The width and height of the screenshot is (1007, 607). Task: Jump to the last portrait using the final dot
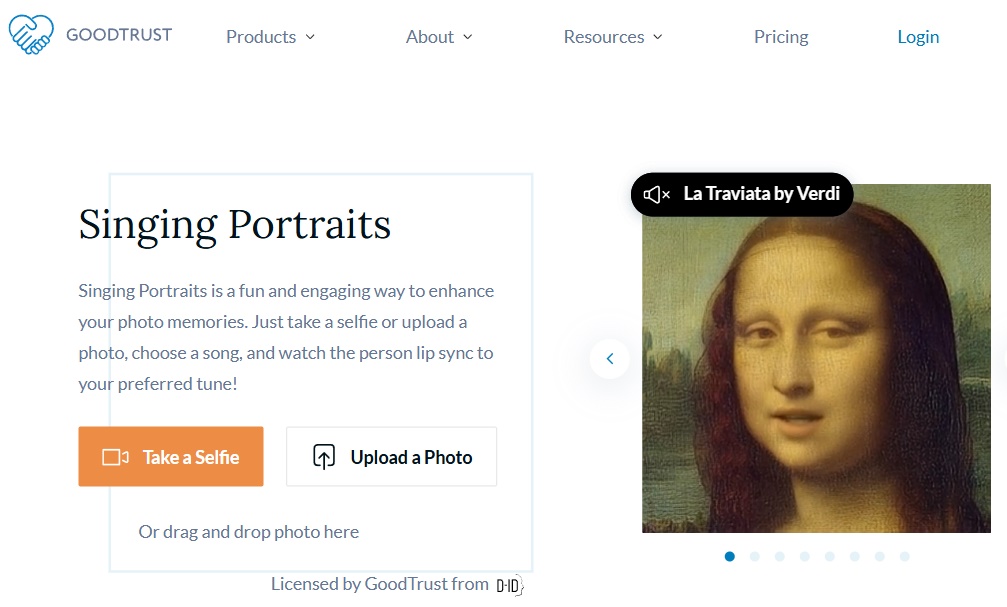[x=905, y=556]
